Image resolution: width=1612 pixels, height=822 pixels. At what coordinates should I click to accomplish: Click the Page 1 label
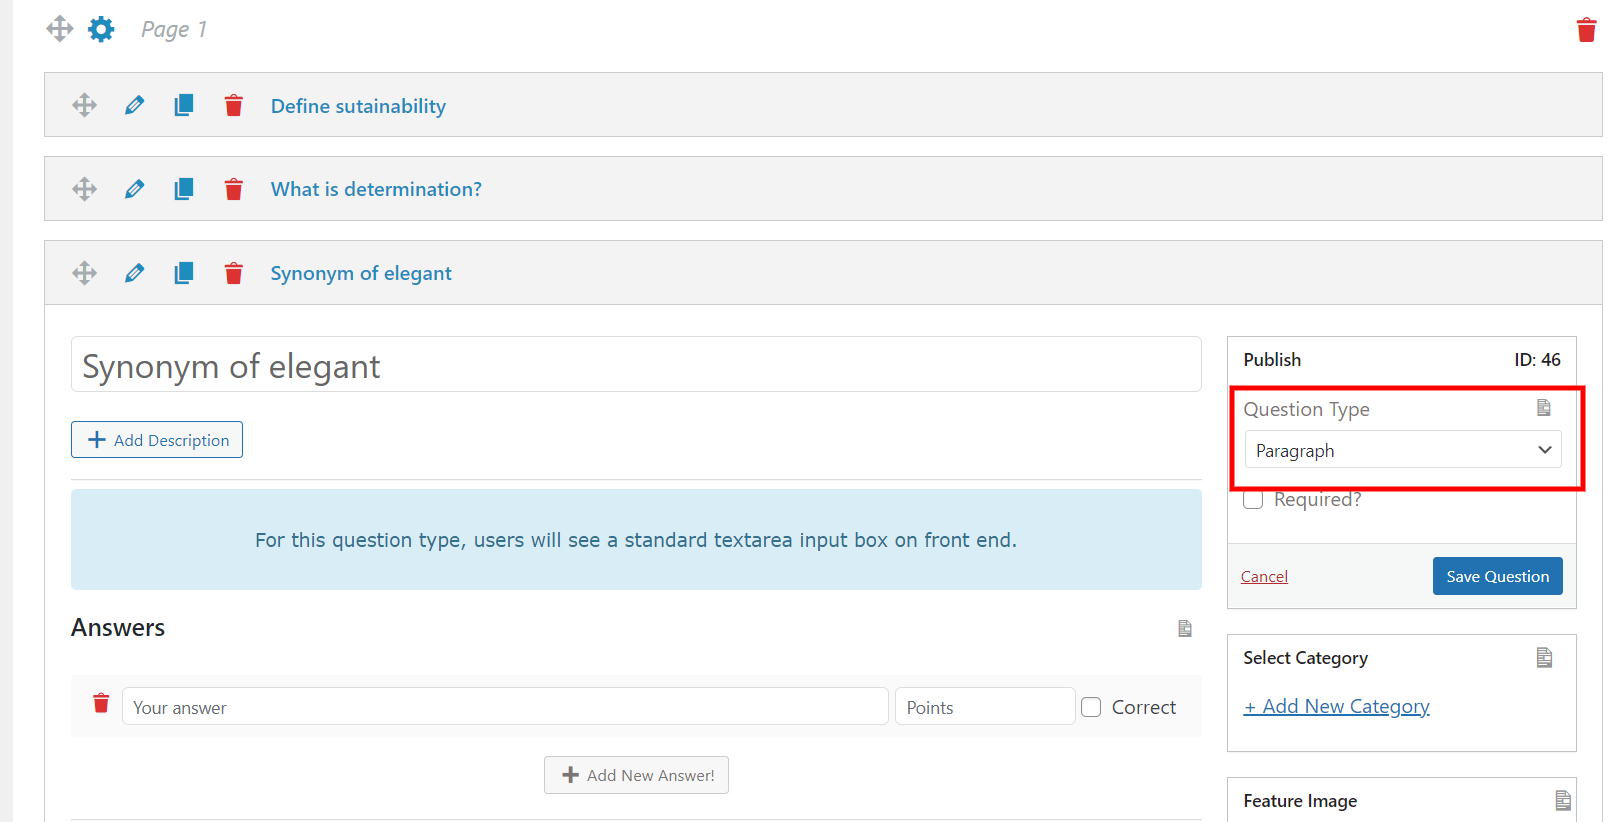[x=174, y=29]
